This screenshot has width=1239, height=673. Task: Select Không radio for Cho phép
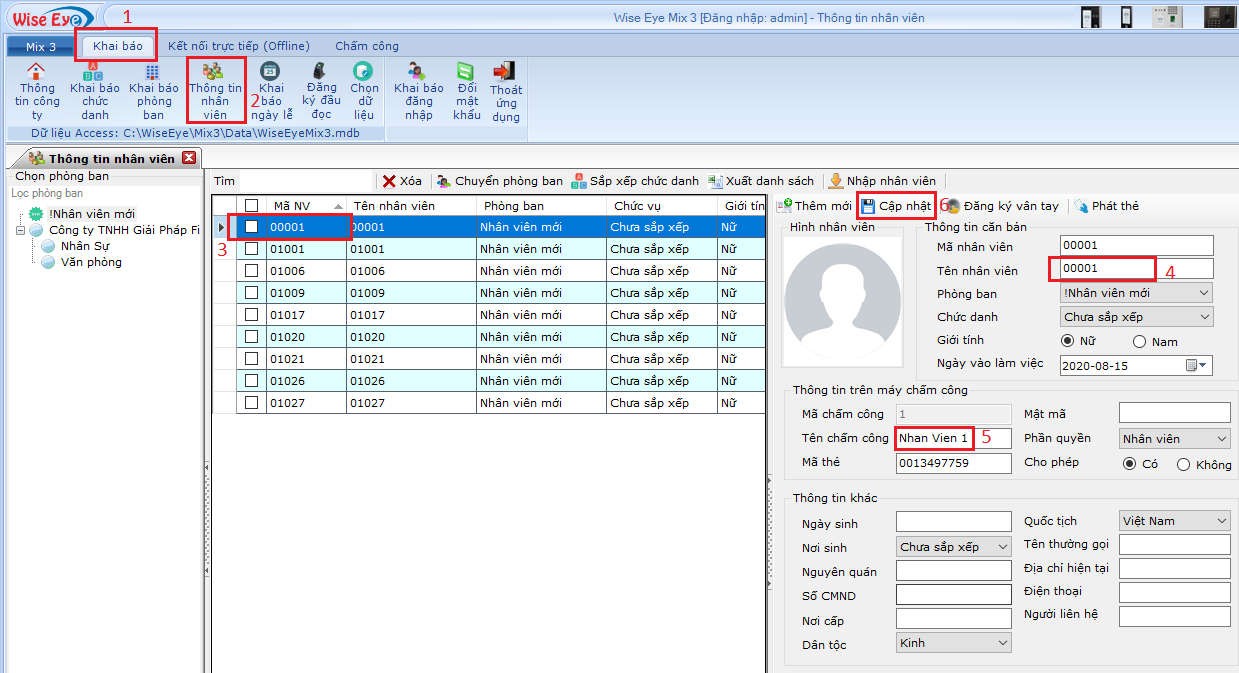click(1183, 464)
